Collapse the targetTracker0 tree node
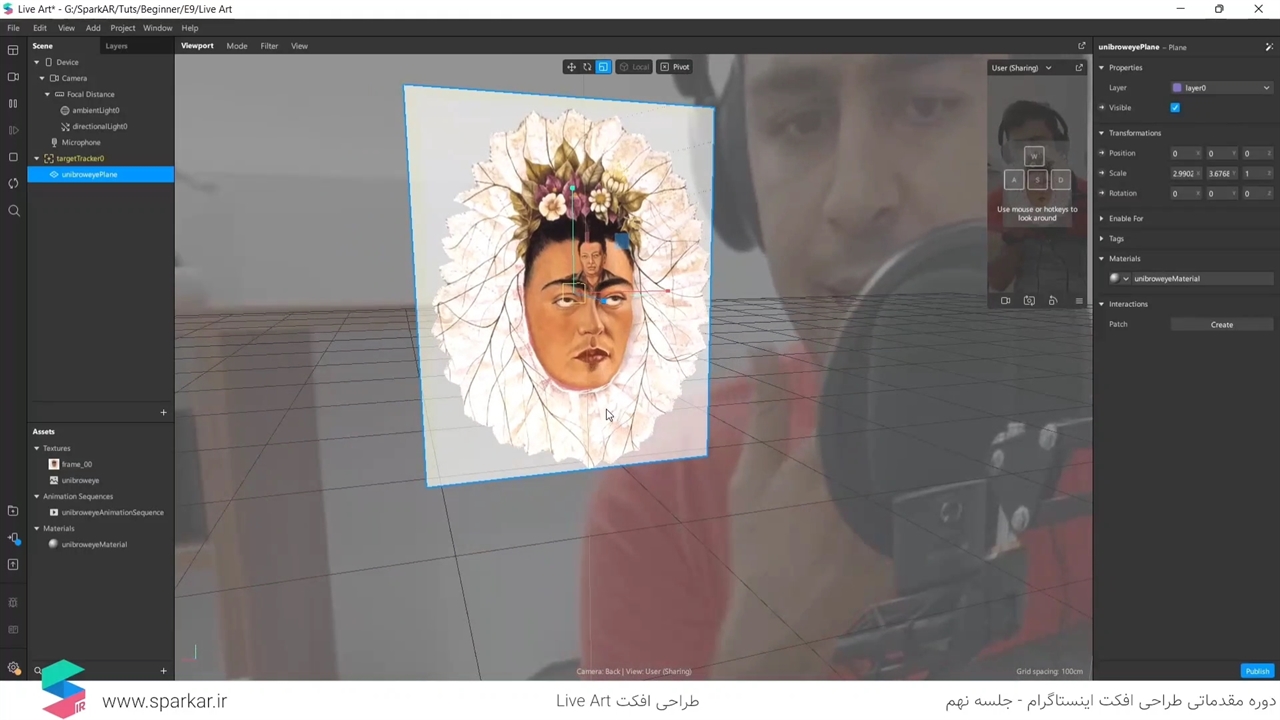 37,158
